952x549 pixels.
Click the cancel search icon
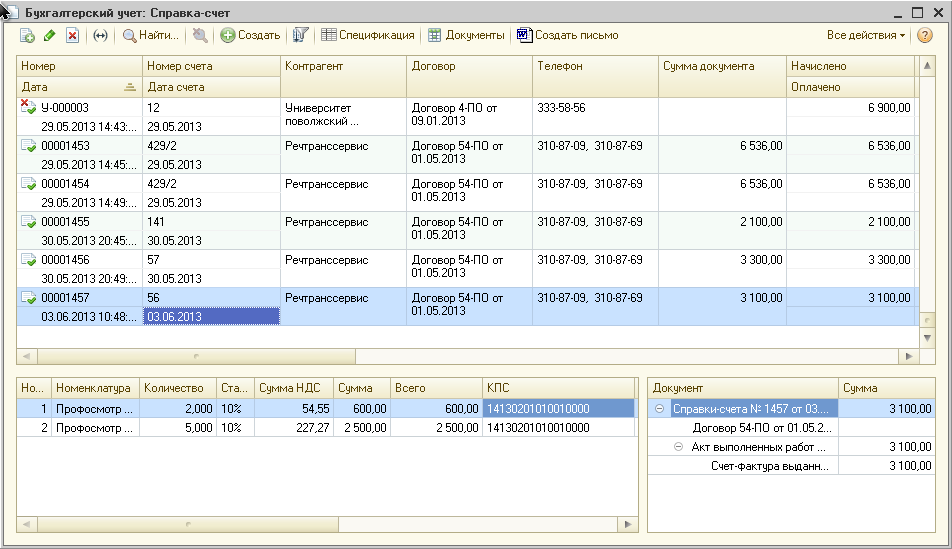point(200,35)
